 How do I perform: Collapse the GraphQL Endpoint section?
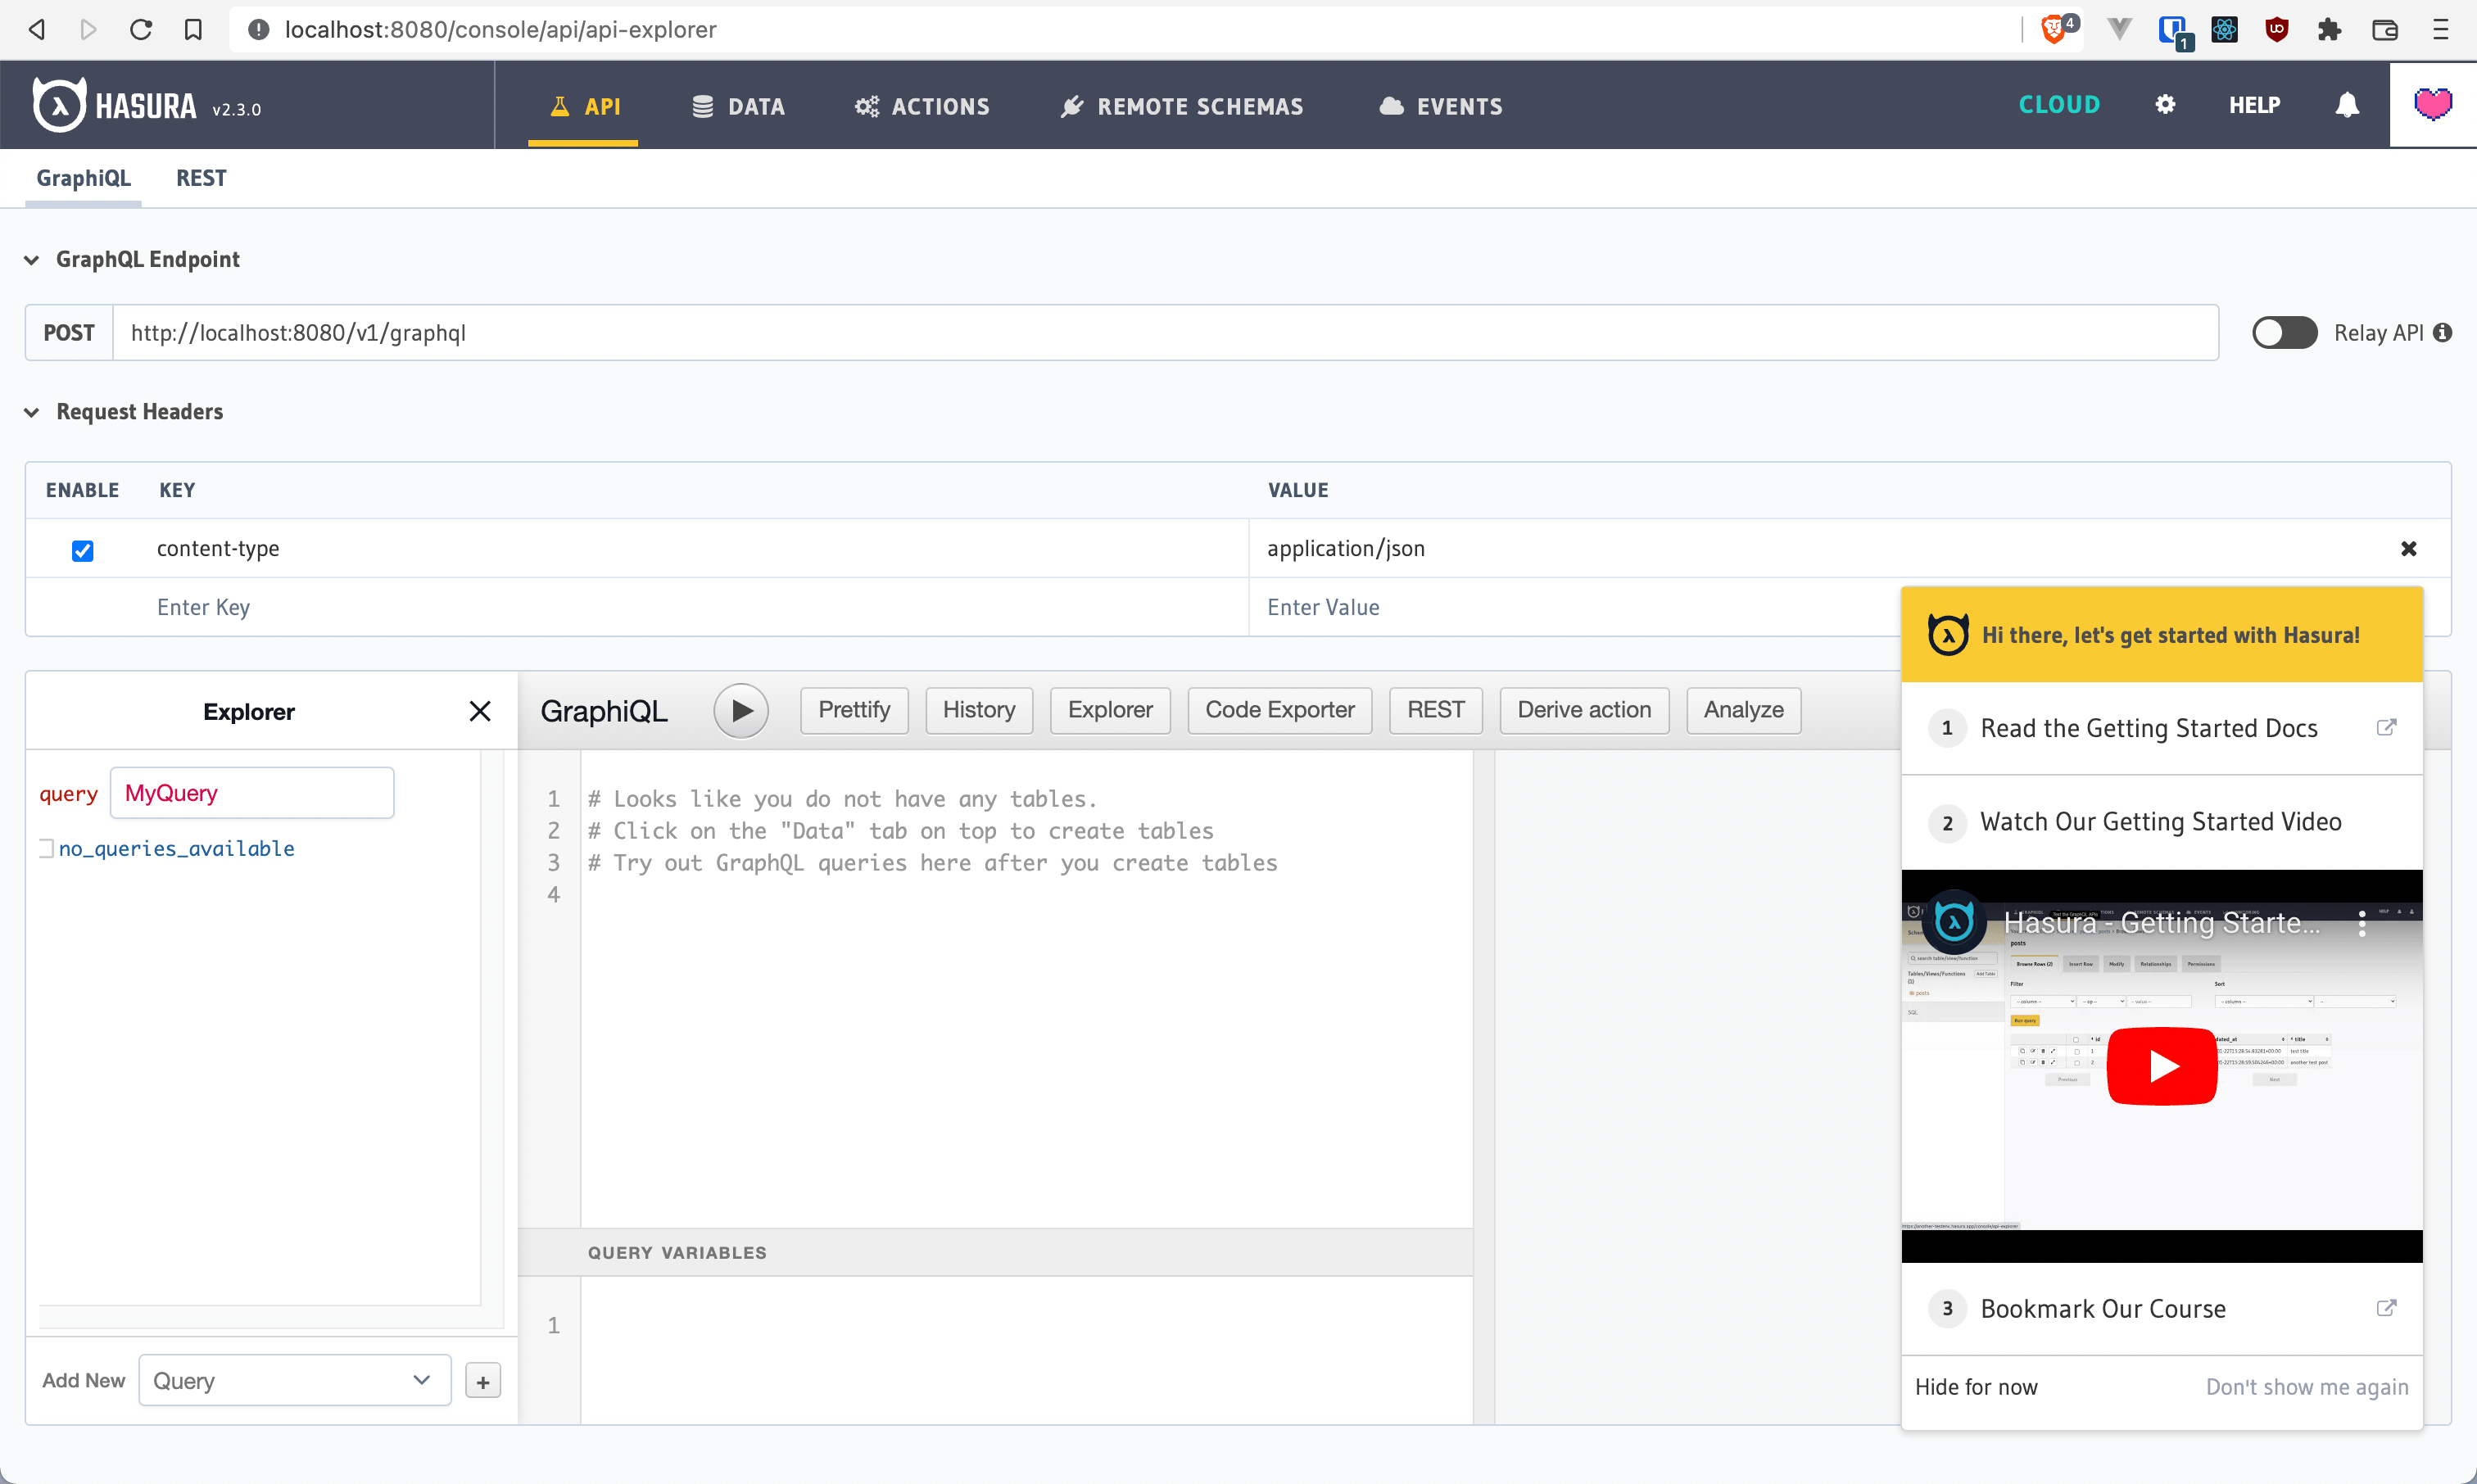tap(31, 259)
